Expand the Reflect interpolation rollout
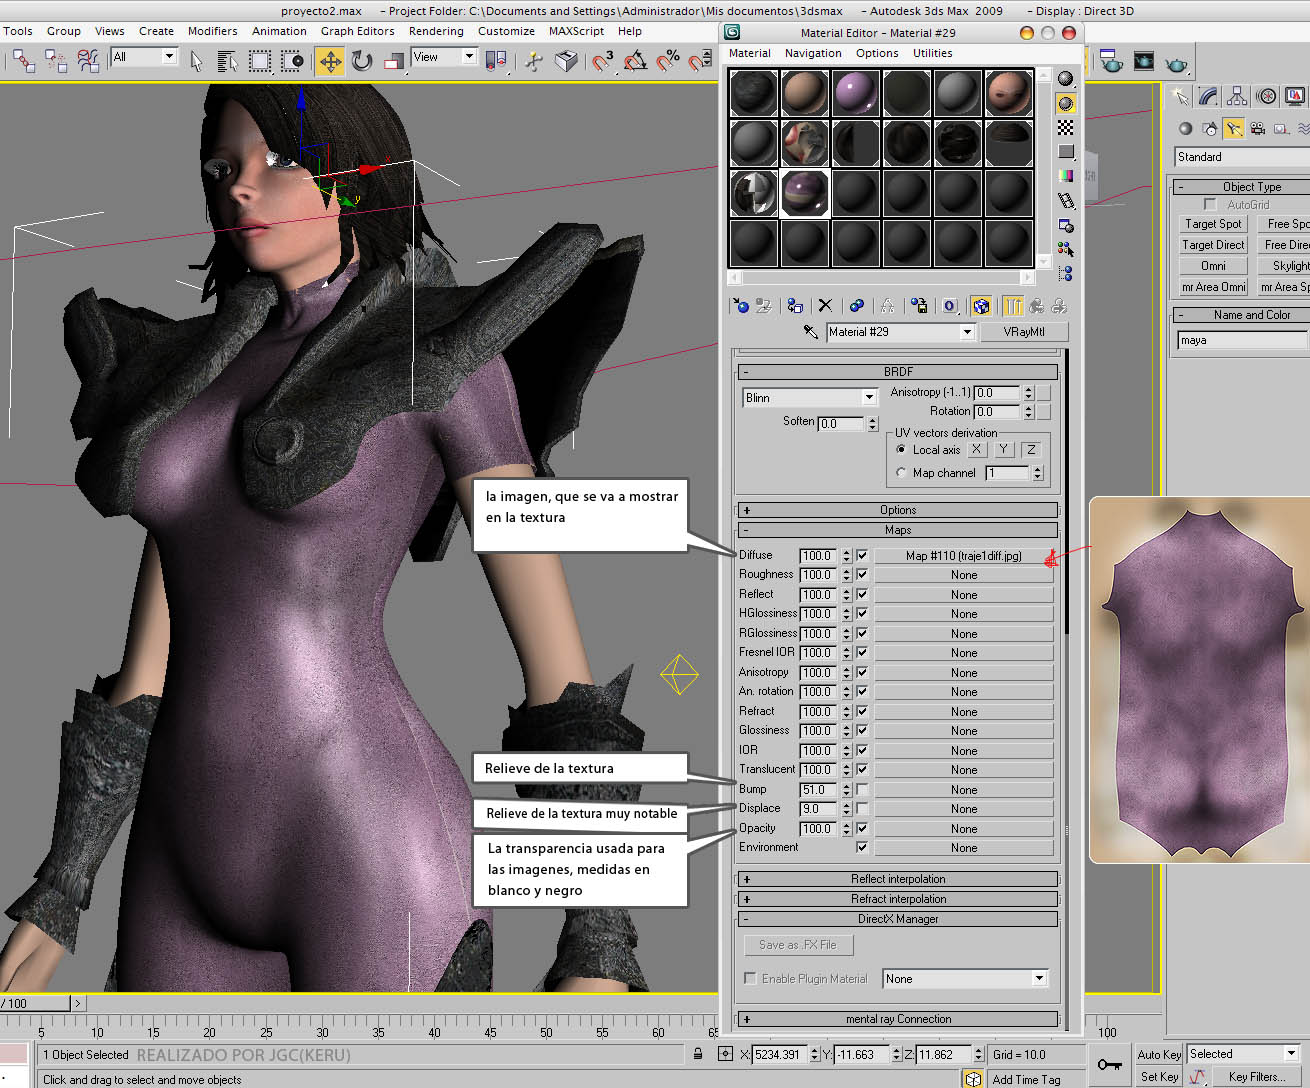 pos(897,879)
